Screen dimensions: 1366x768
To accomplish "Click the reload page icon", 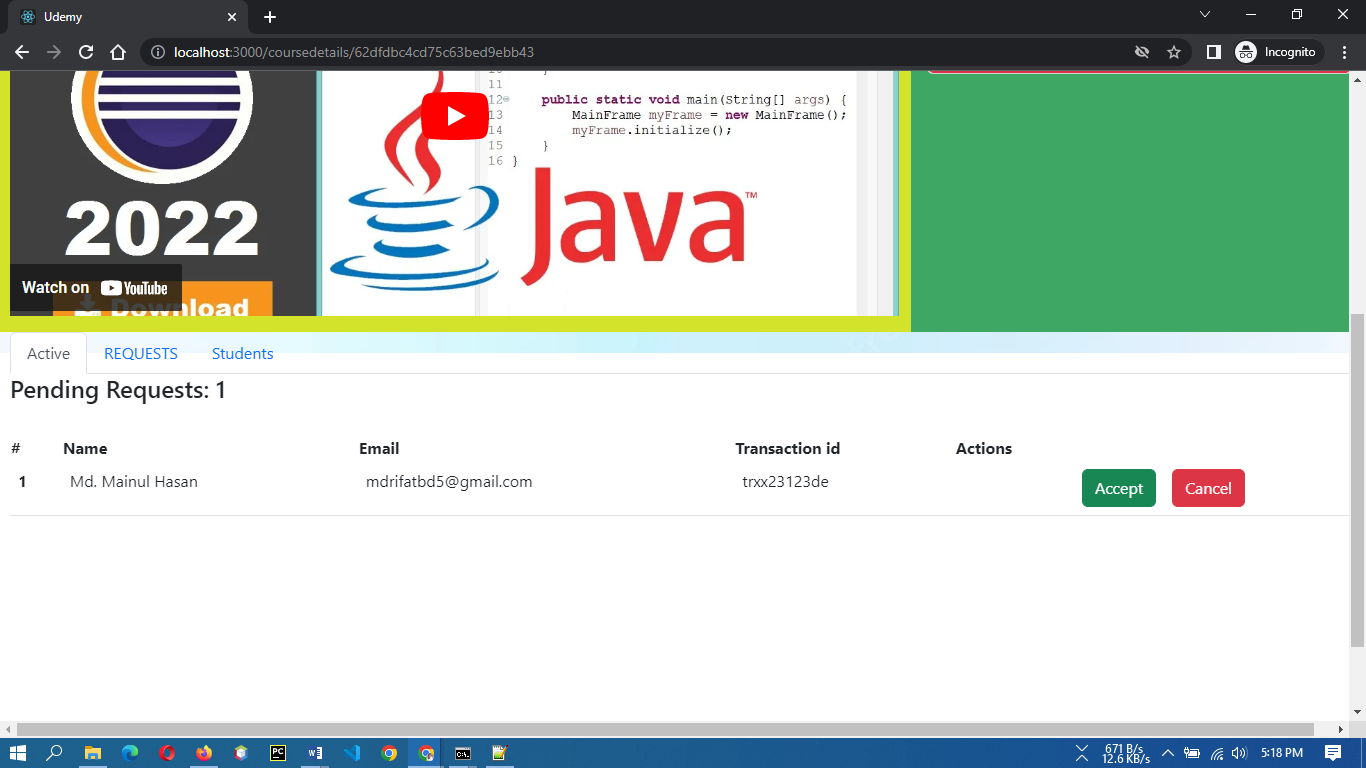I will (x=85, y=52).
